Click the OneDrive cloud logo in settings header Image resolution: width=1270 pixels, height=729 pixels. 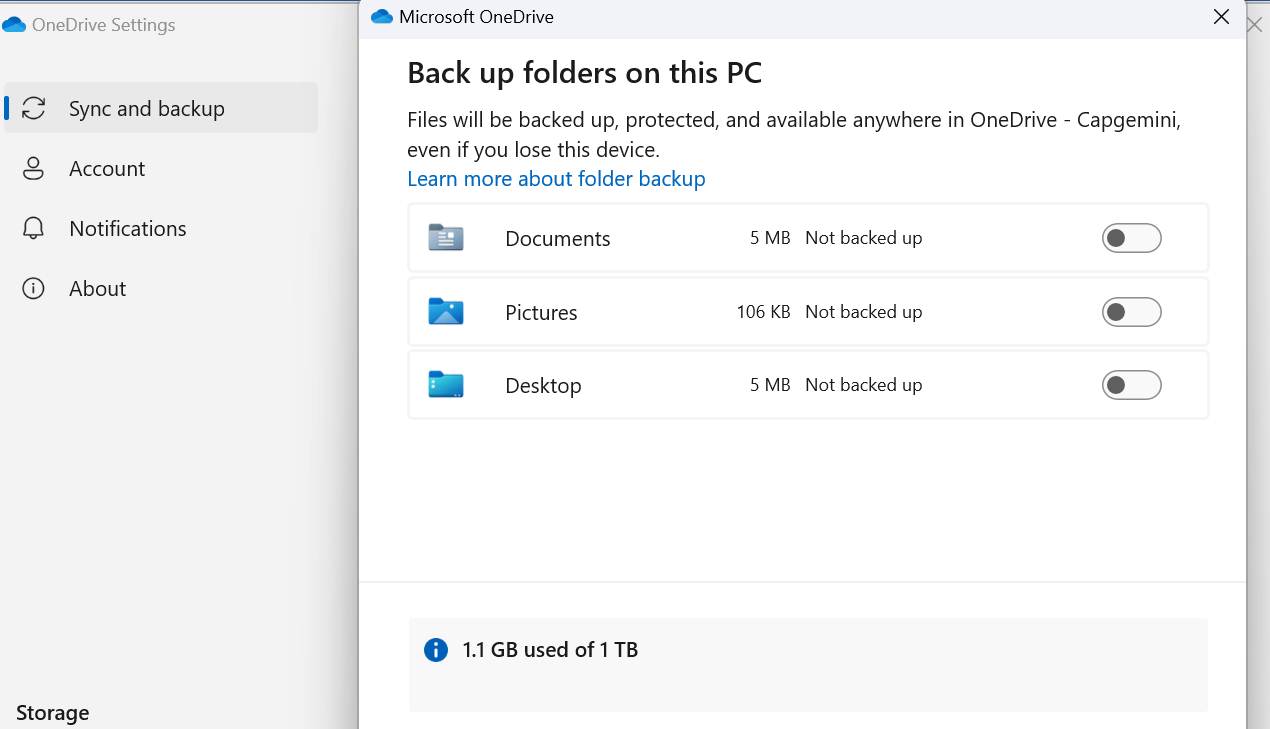pos(16,22)
